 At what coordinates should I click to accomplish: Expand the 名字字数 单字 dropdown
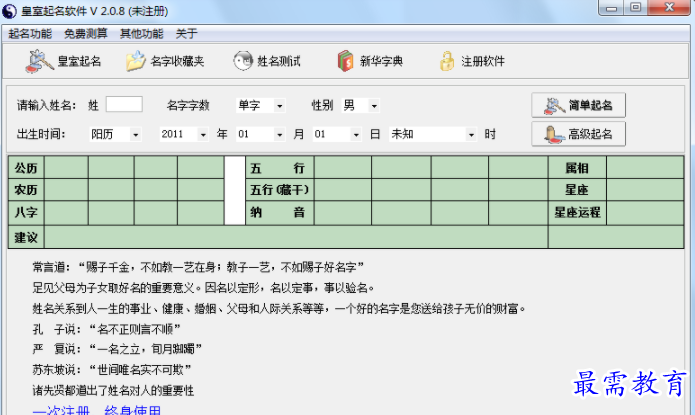coord(280,106)
